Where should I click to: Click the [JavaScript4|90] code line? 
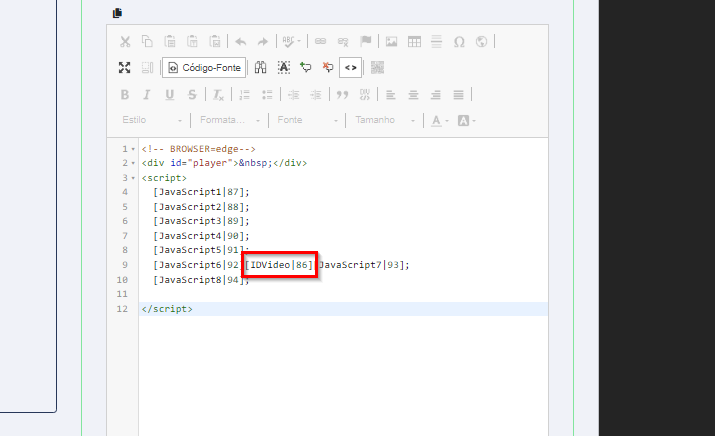(x=202, y=236)
